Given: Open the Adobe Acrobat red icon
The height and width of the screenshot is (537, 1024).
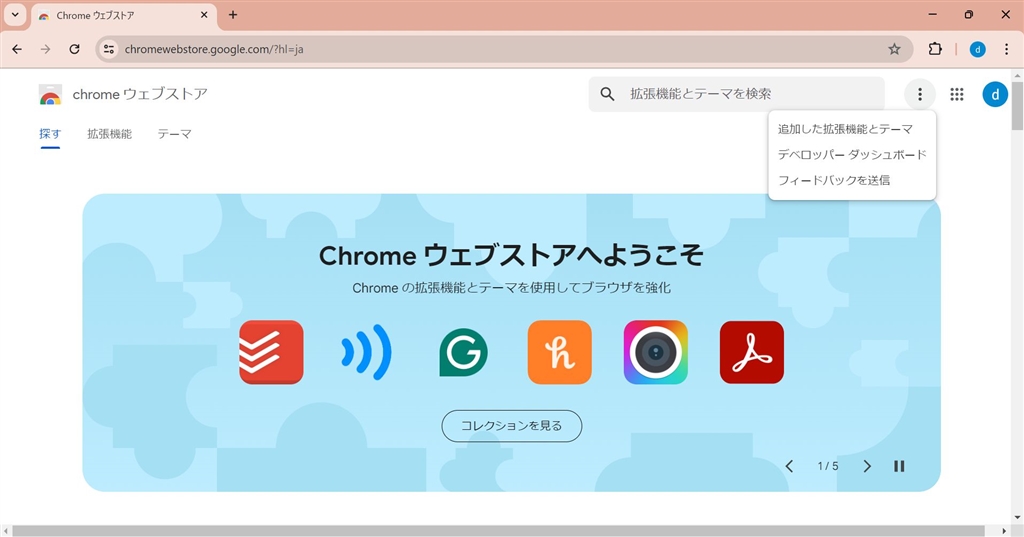Looking at the screenshot, I should [x=752, y=352].
